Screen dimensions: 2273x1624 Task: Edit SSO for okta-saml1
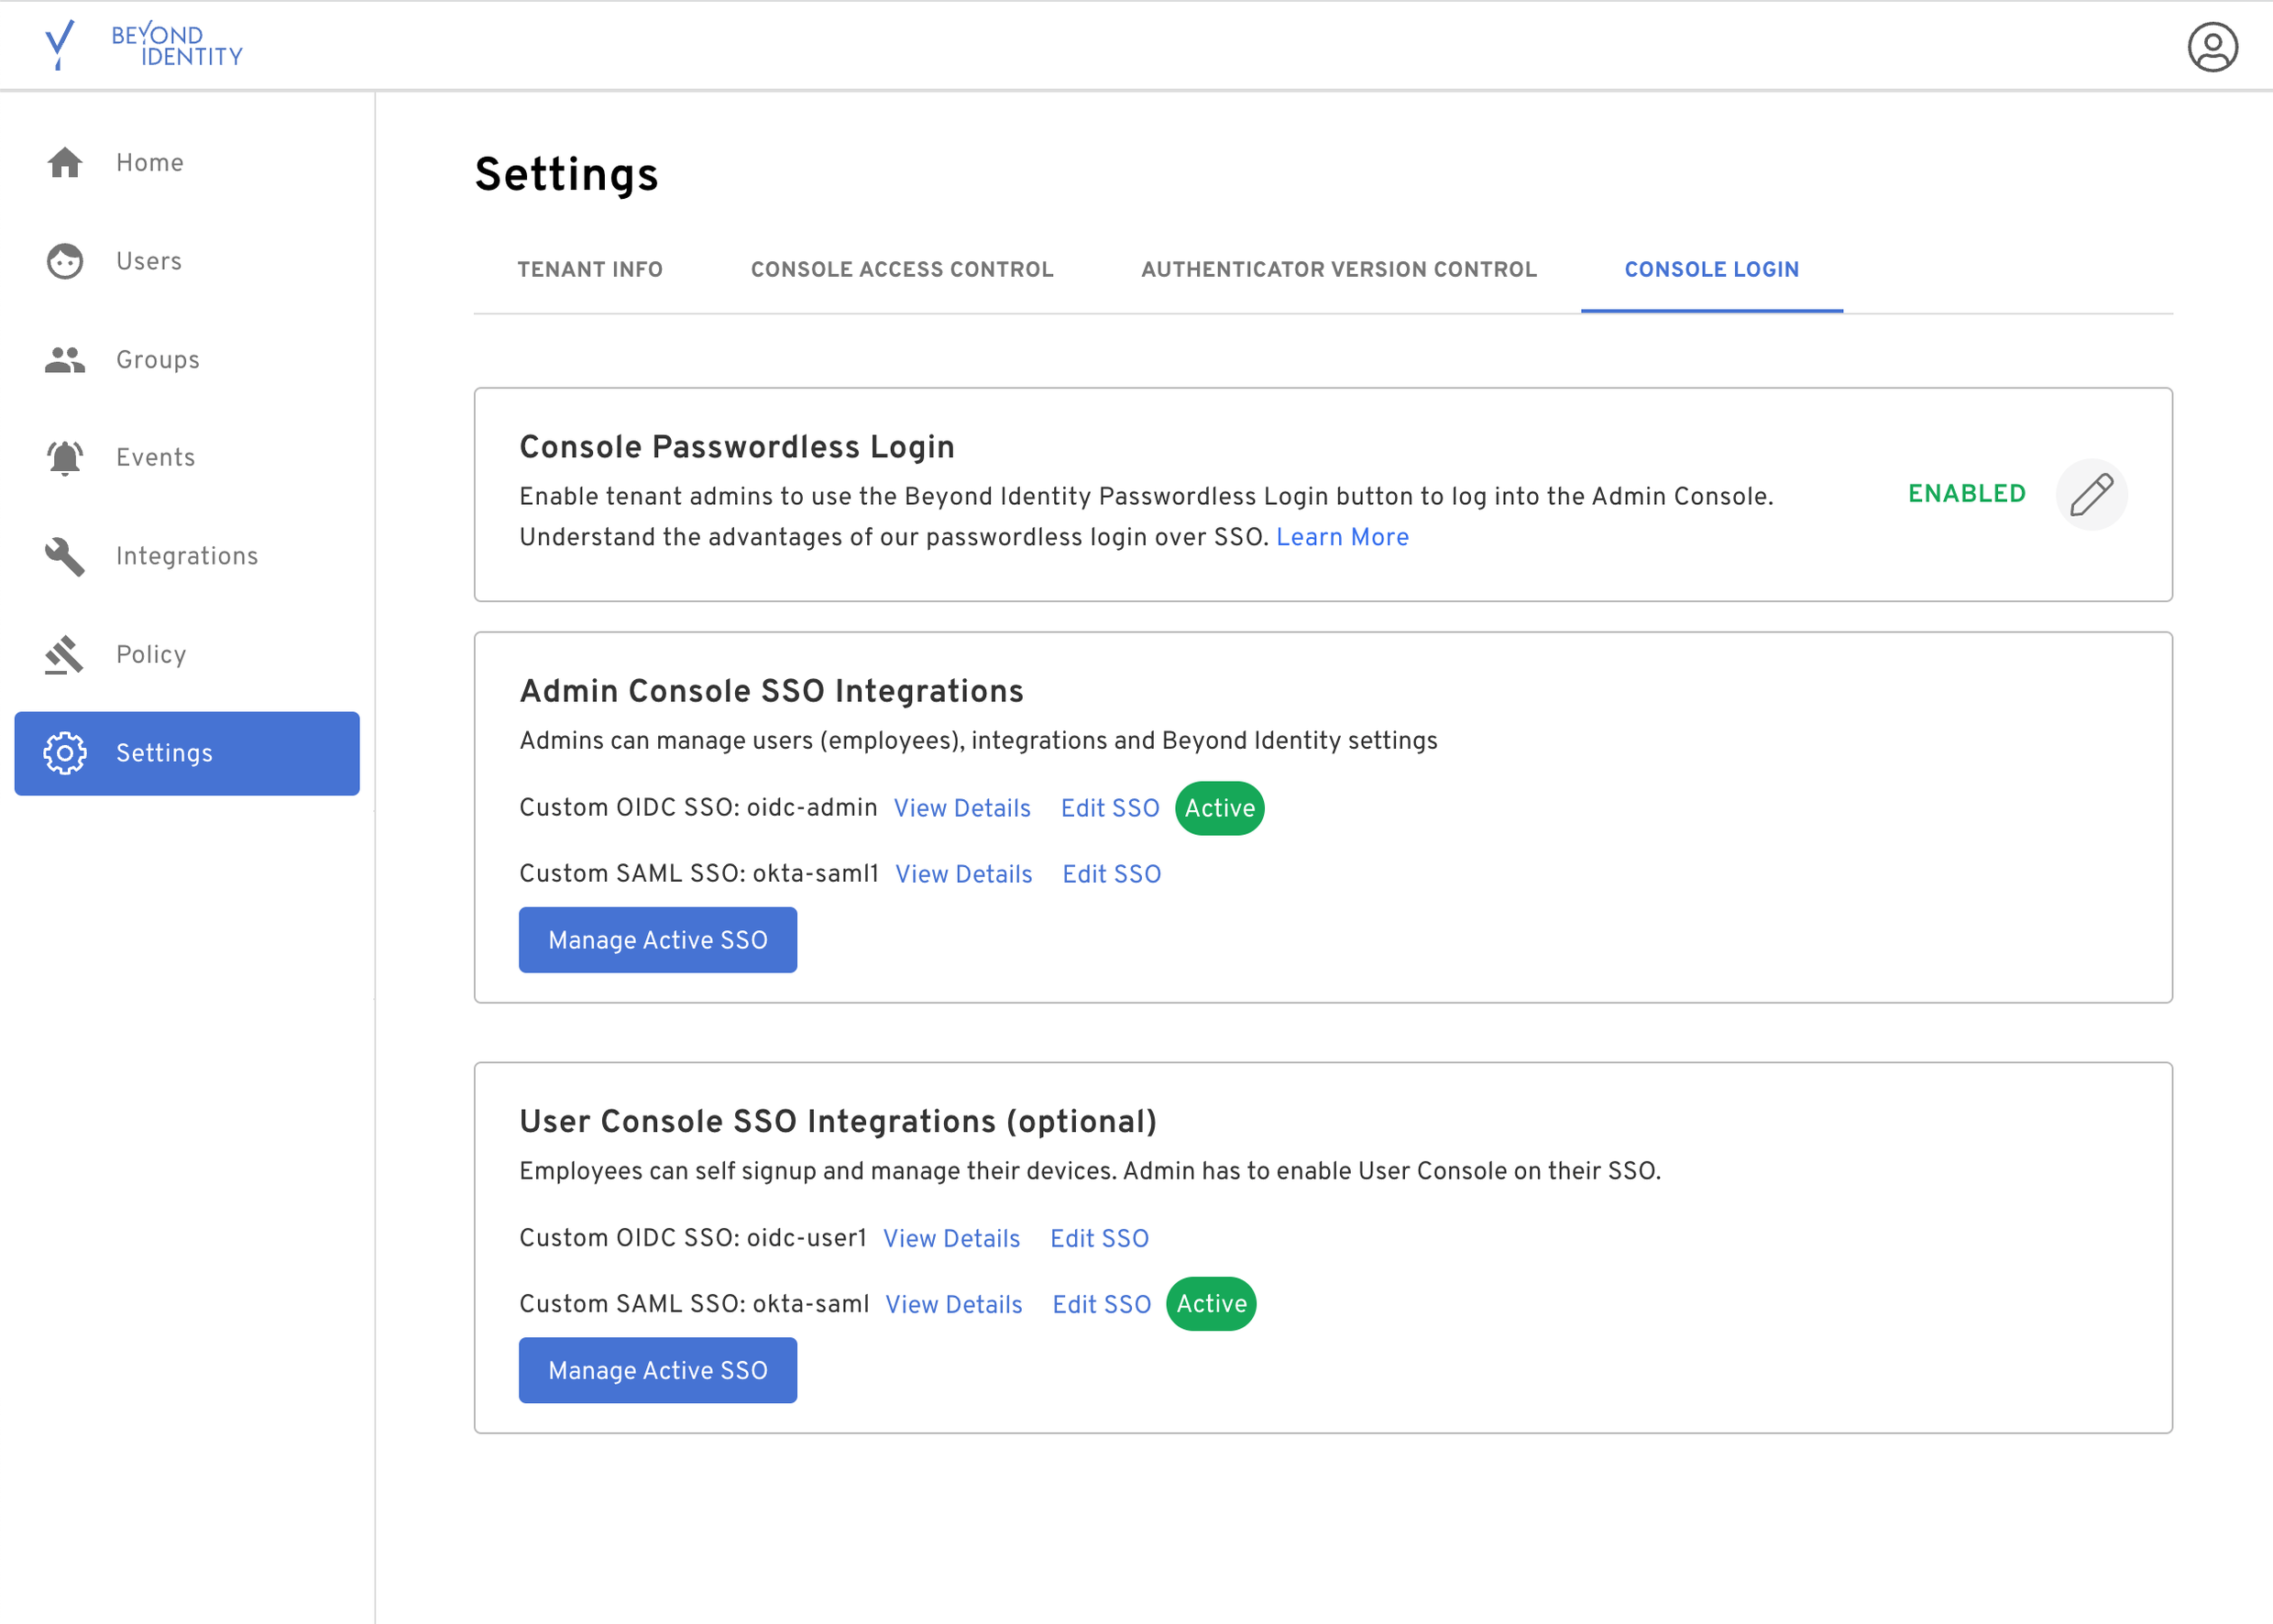(x=1111, y=874)
